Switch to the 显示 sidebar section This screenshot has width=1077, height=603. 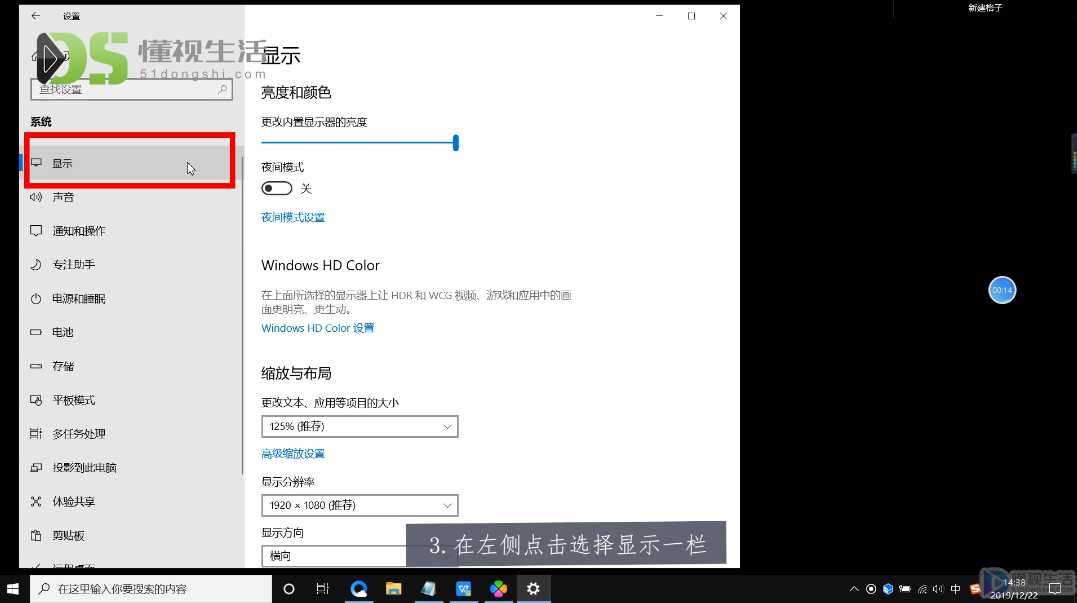click(60, 162)
